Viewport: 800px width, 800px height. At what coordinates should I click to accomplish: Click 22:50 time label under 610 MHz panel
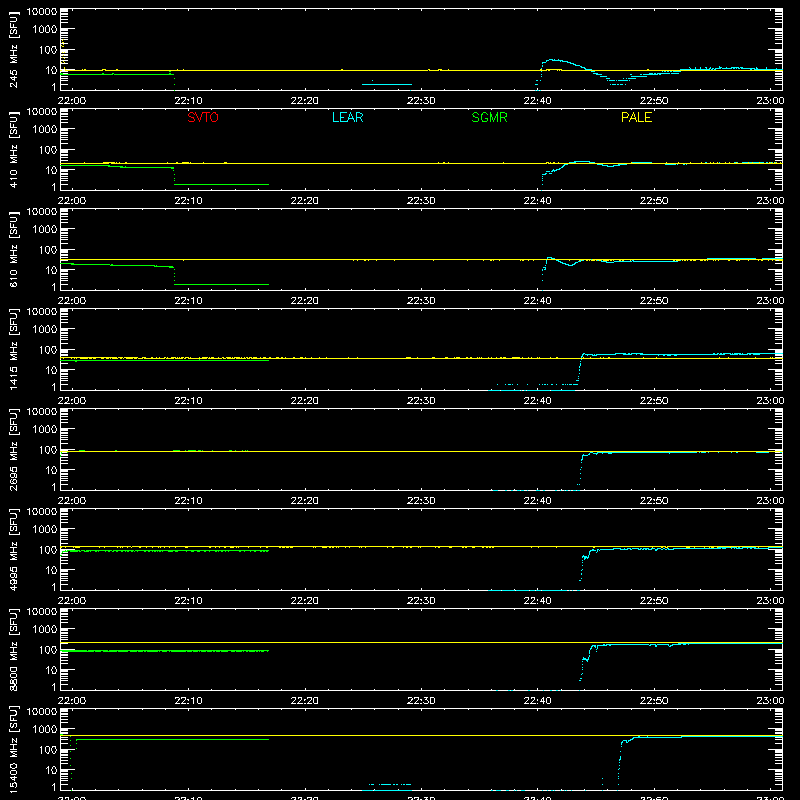(x=654, y=301)
